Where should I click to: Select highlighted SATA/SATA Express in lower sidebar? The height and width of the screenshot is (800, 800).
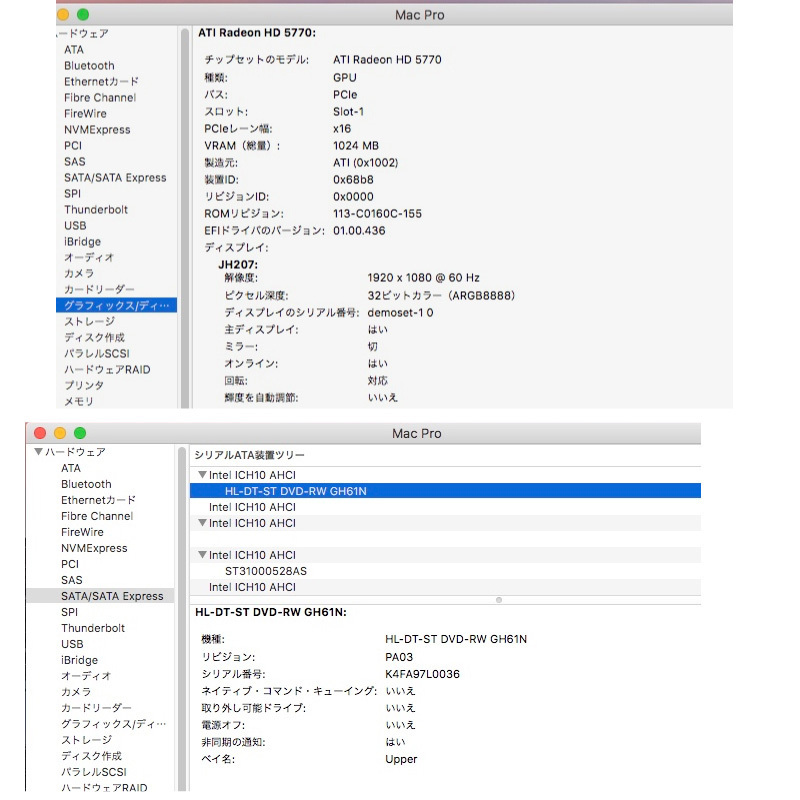(x=100, y=596)
